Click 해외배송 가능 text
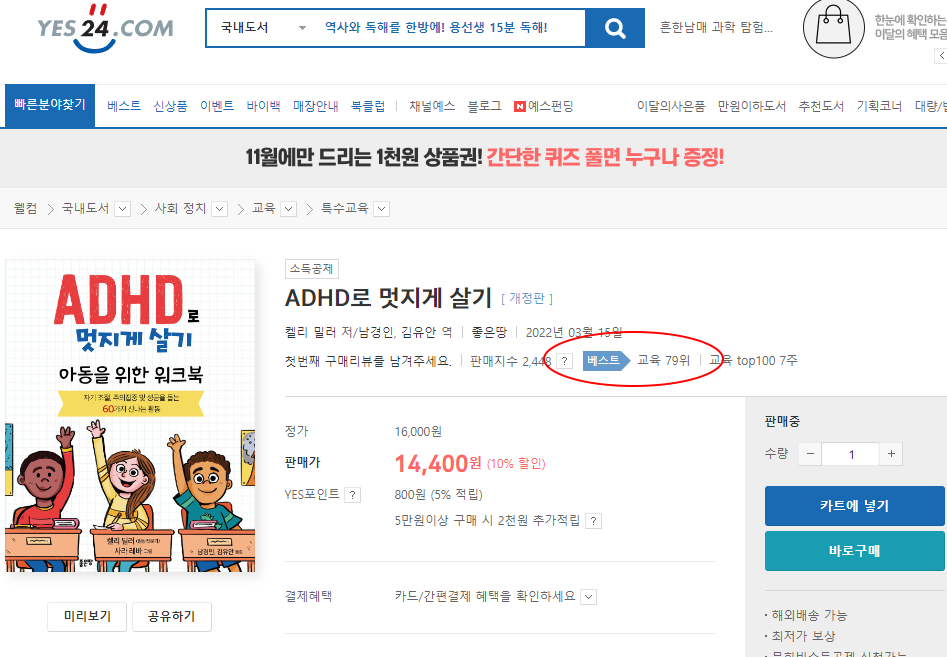This screenshot has width=947, height=657. point(809,615)
